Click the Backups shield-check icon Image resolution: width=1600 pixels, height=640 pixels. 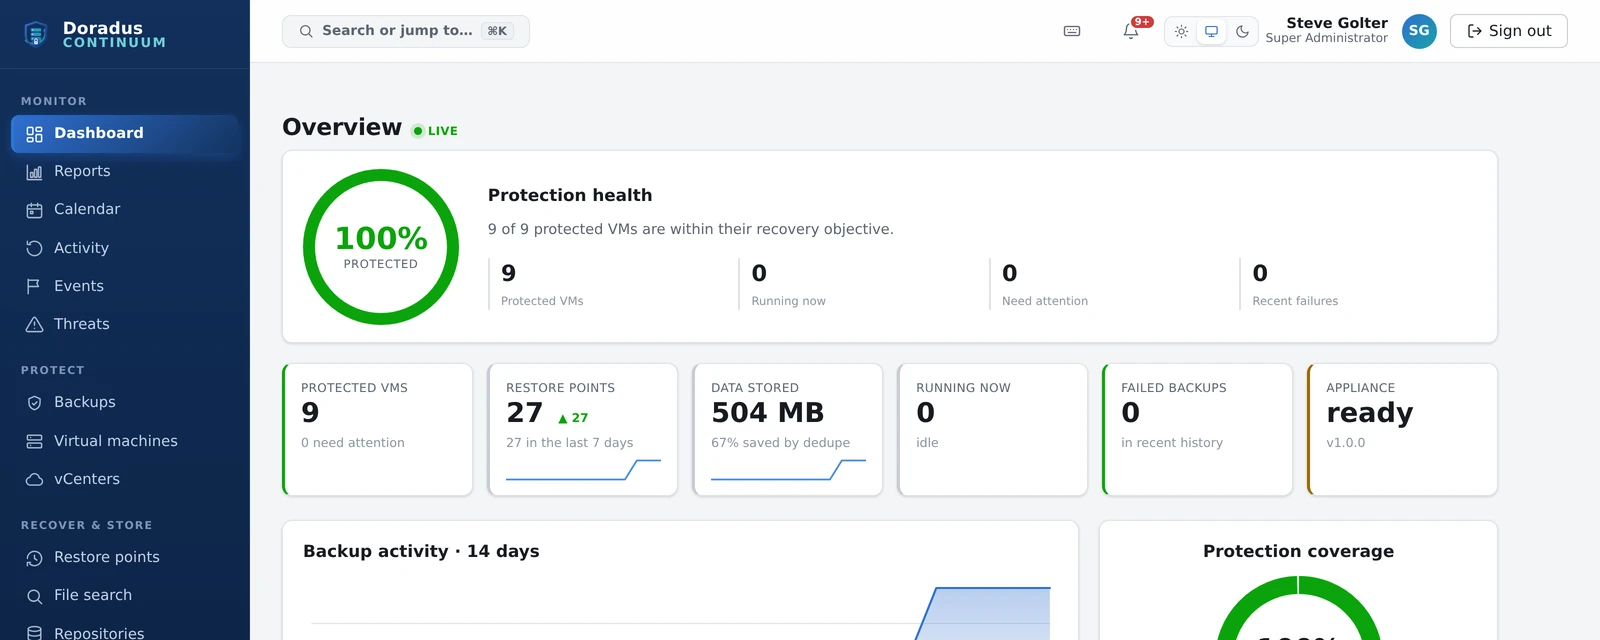tap(34, 403)
